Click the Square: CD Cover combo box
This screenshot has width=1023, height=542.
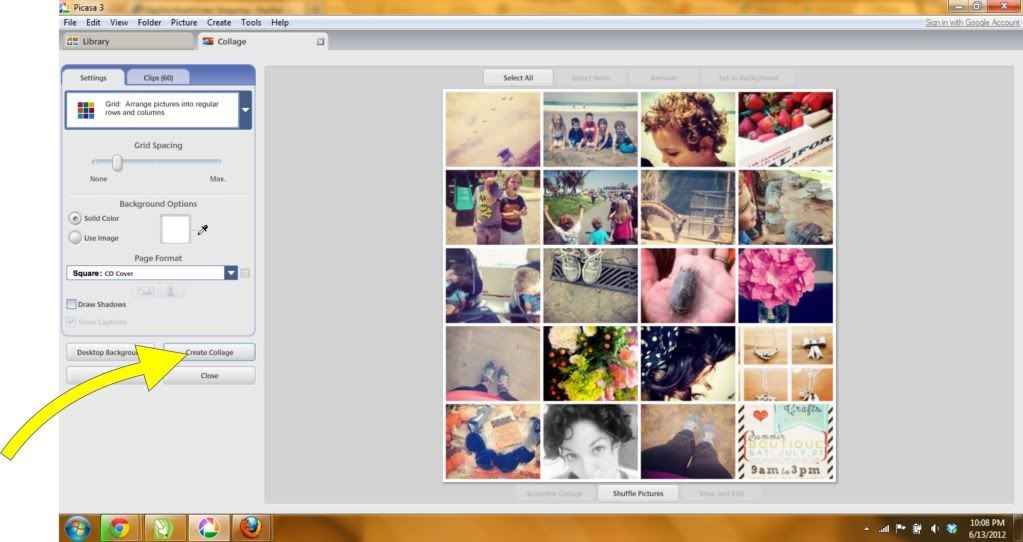click(x=152, y=273)
